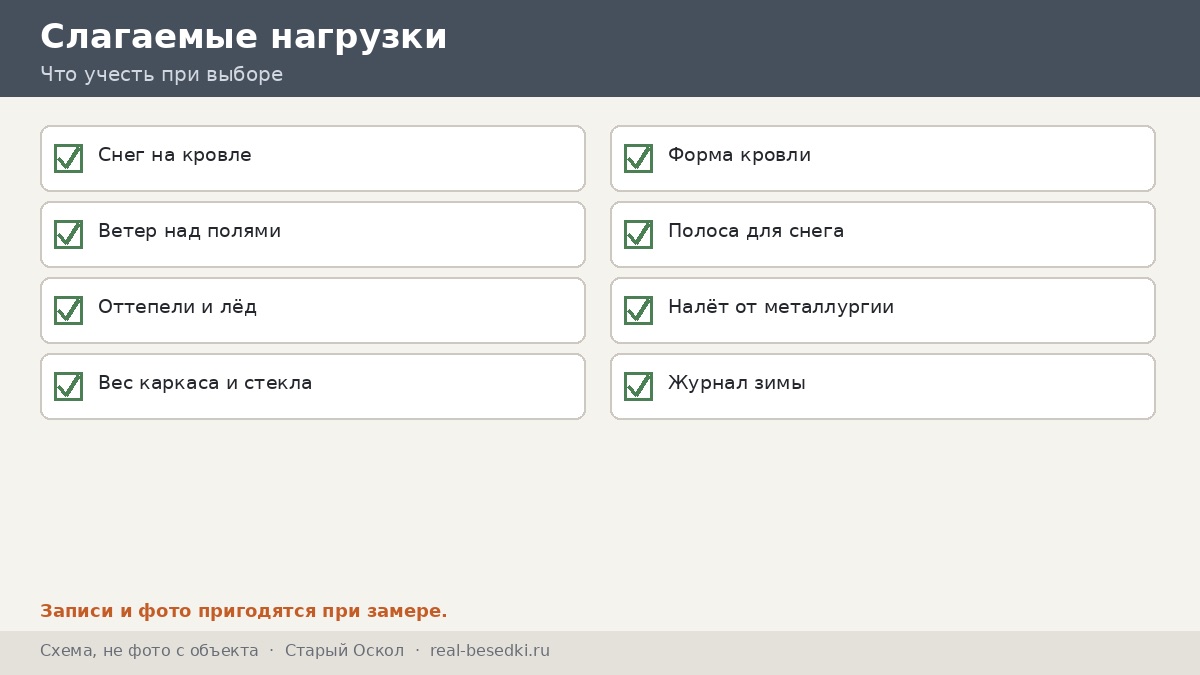The width and height of the screenshot is (1200, 675).
Task: Uncheck the 'Полоса для снега' checkbox
Action: click(x=638, y=234)
